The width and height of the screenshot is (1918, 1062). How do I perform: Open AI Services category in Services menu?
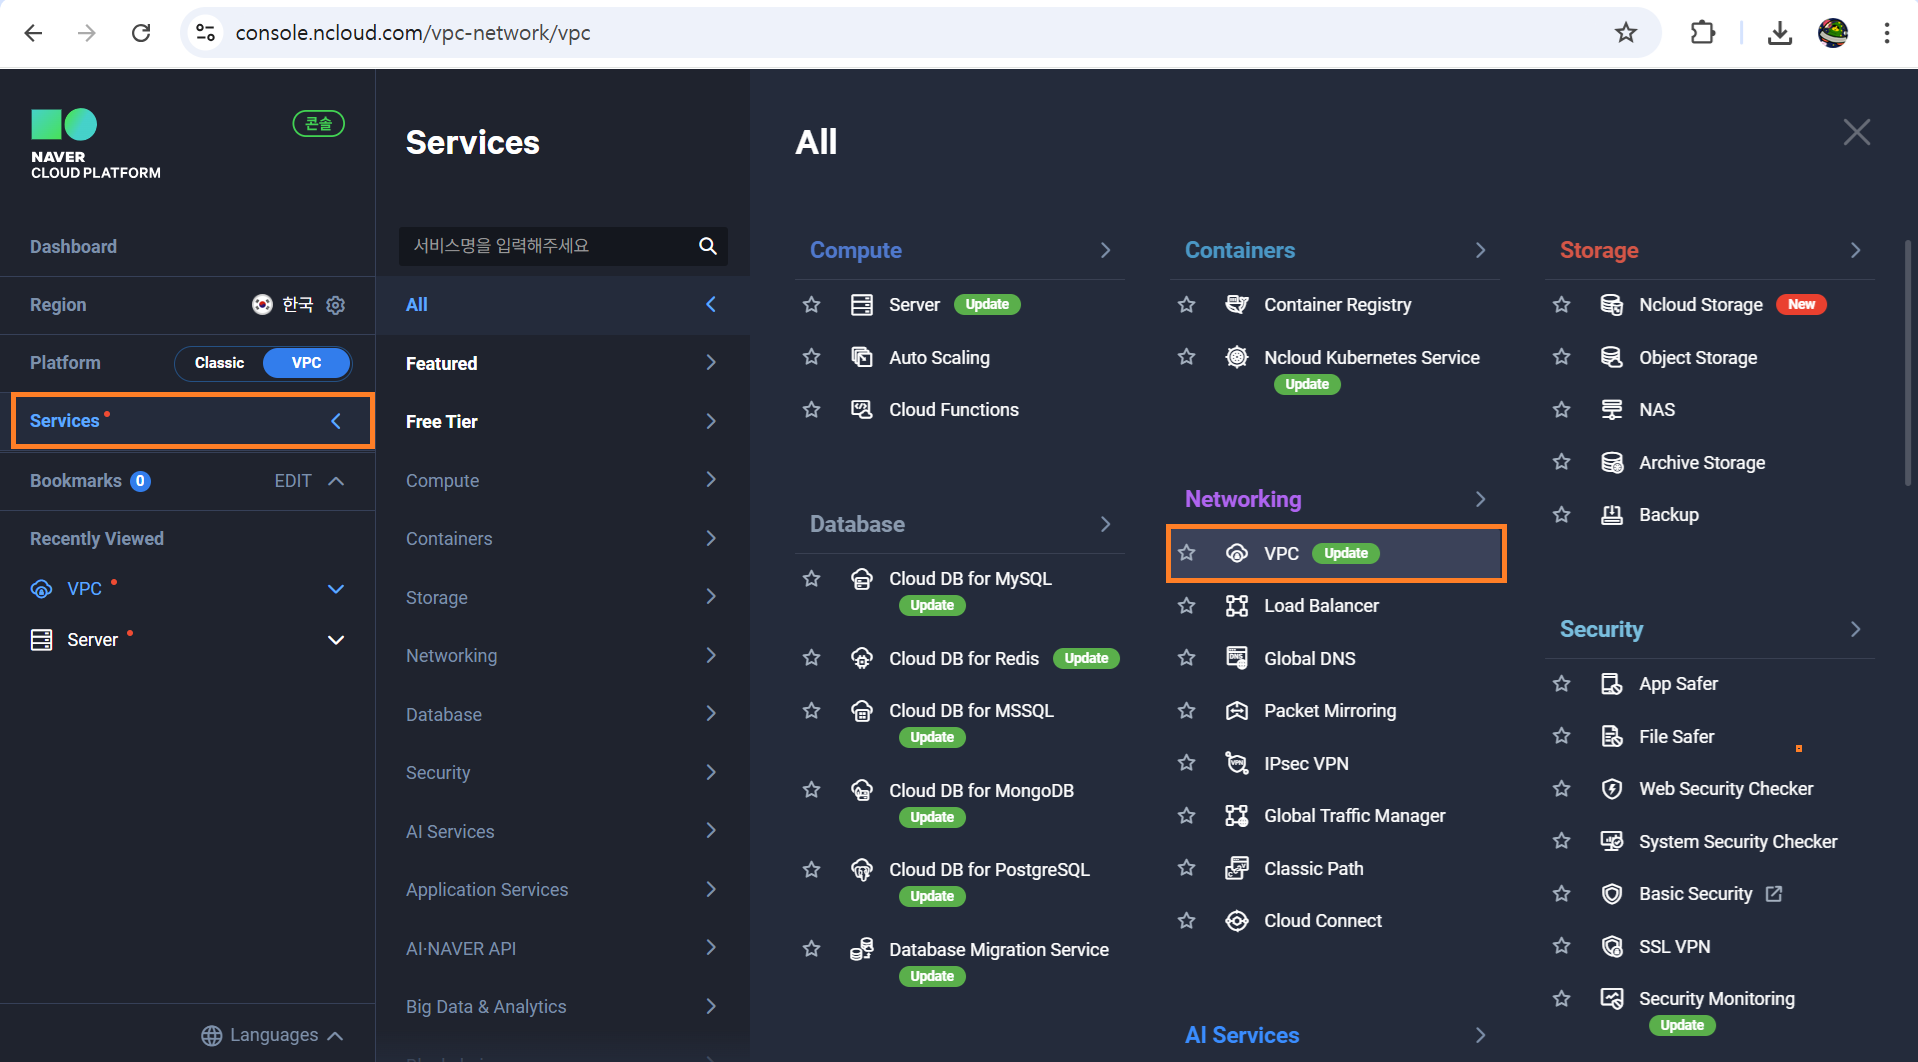coord(562,831)
